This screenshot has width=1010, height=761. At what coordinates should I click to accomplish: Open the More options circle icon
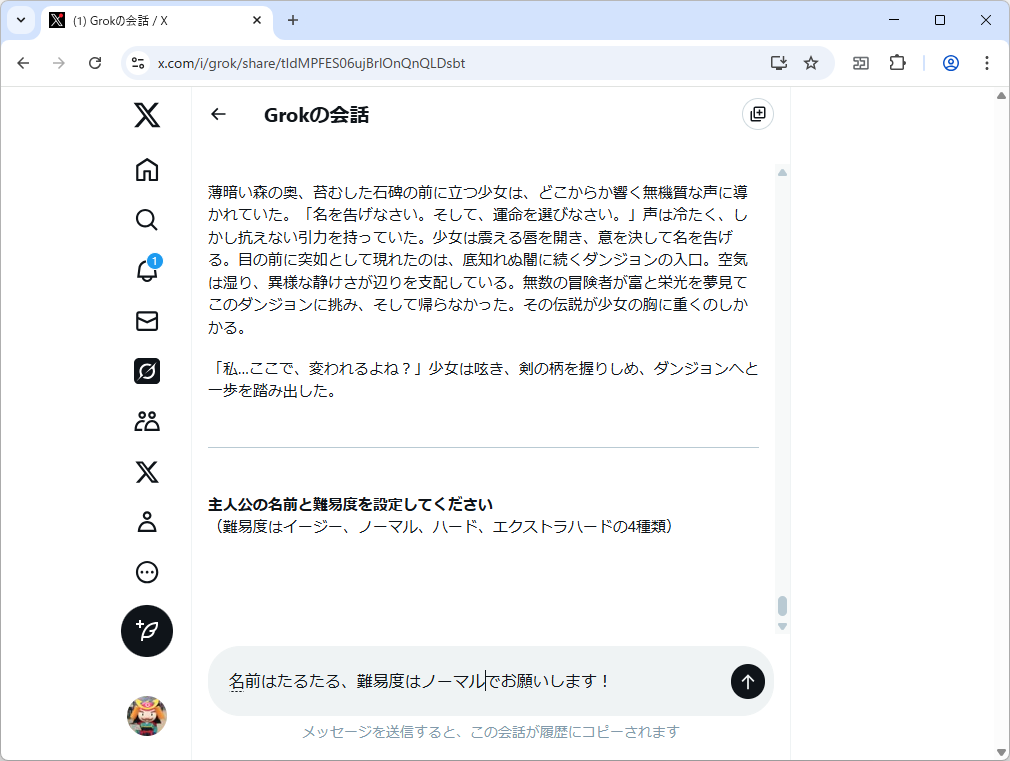(x=146, y=571)
